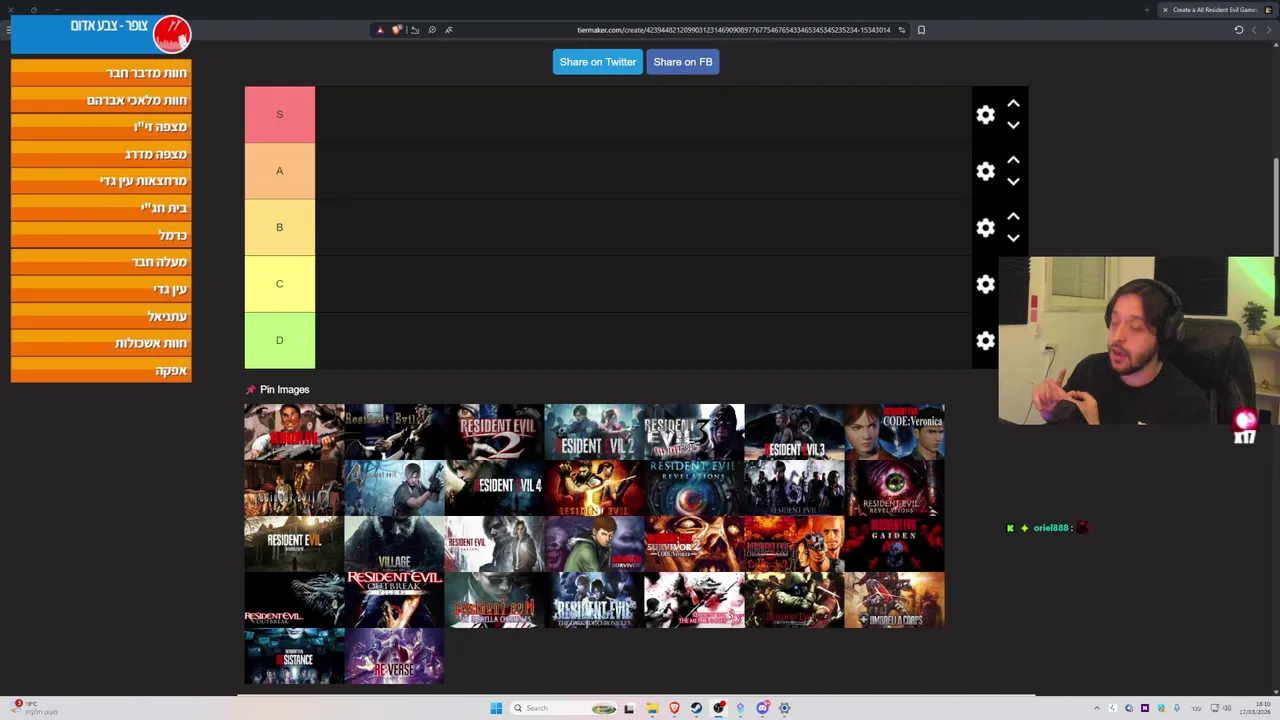This screenshot has height=720, width=1280.
Task: Select alert area חוות מלאכי אברהם
Action: coord(101,100)
